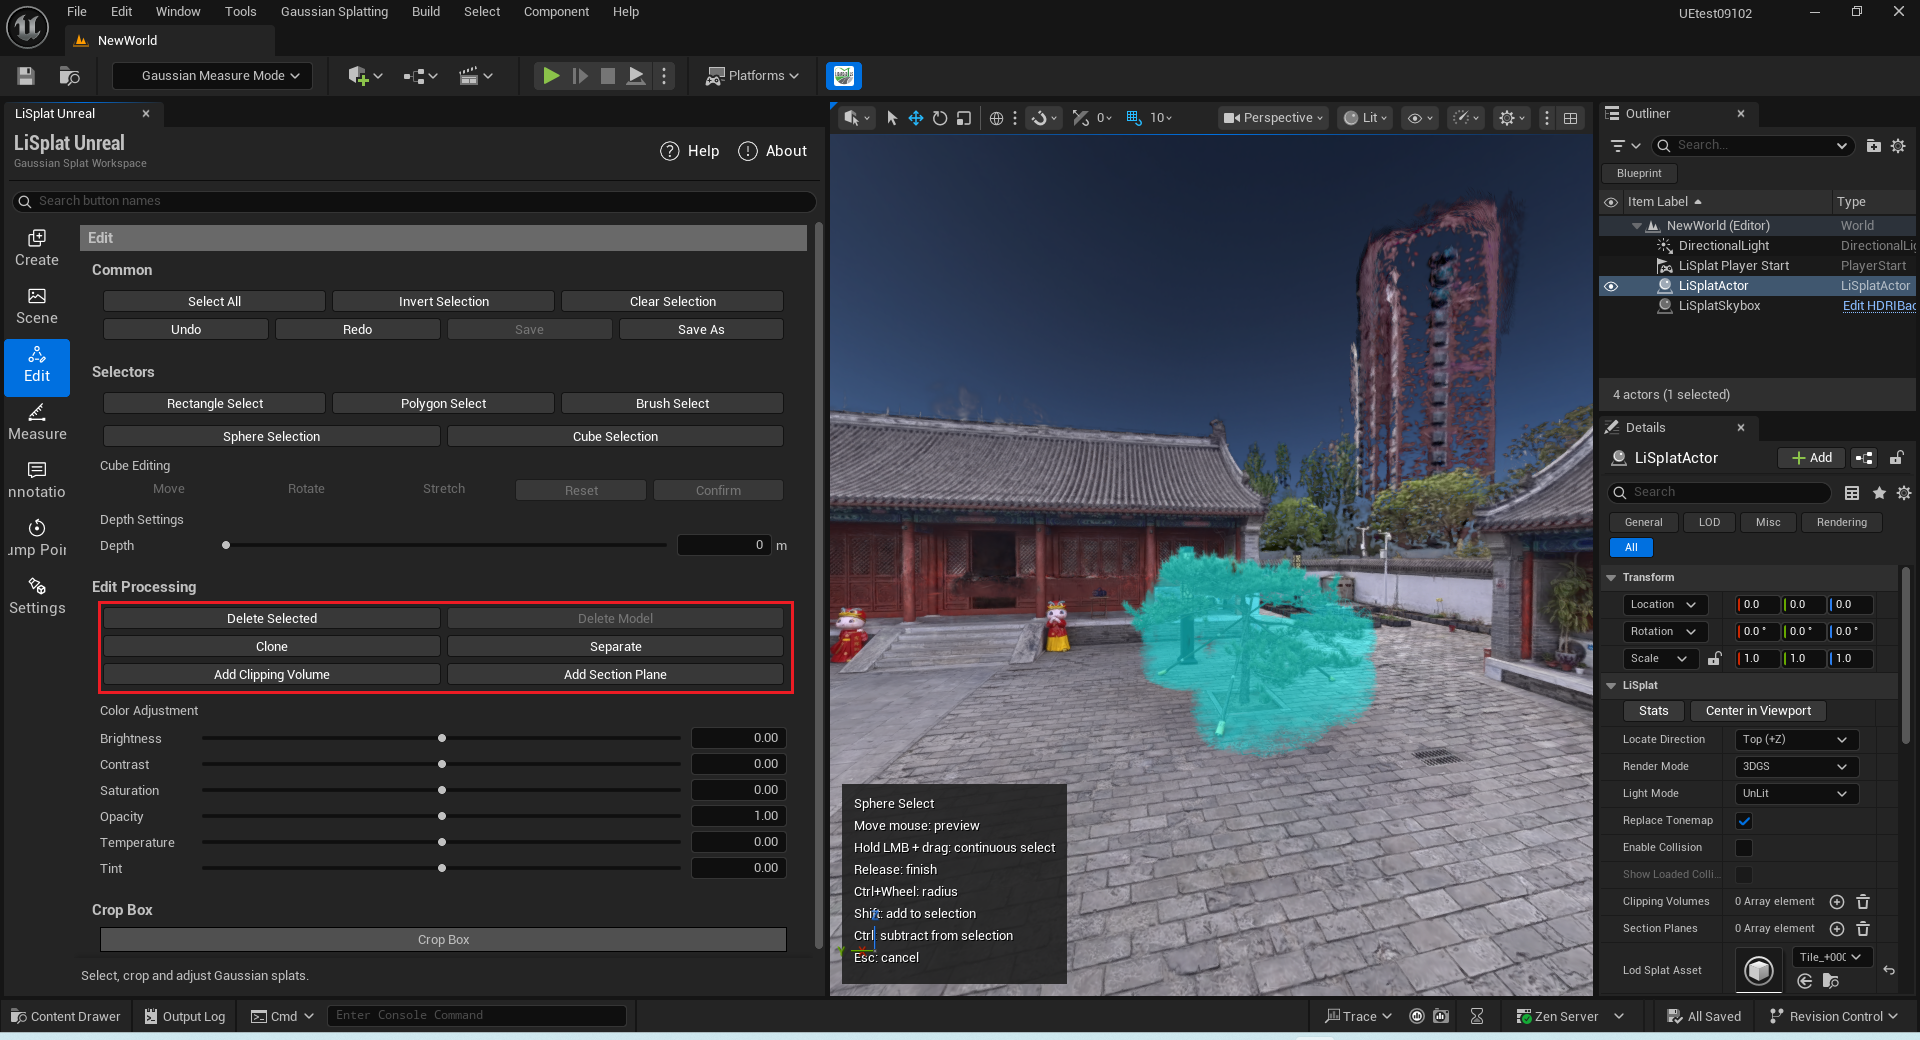
Task: Open the Build menu
Action: [426, 12]
